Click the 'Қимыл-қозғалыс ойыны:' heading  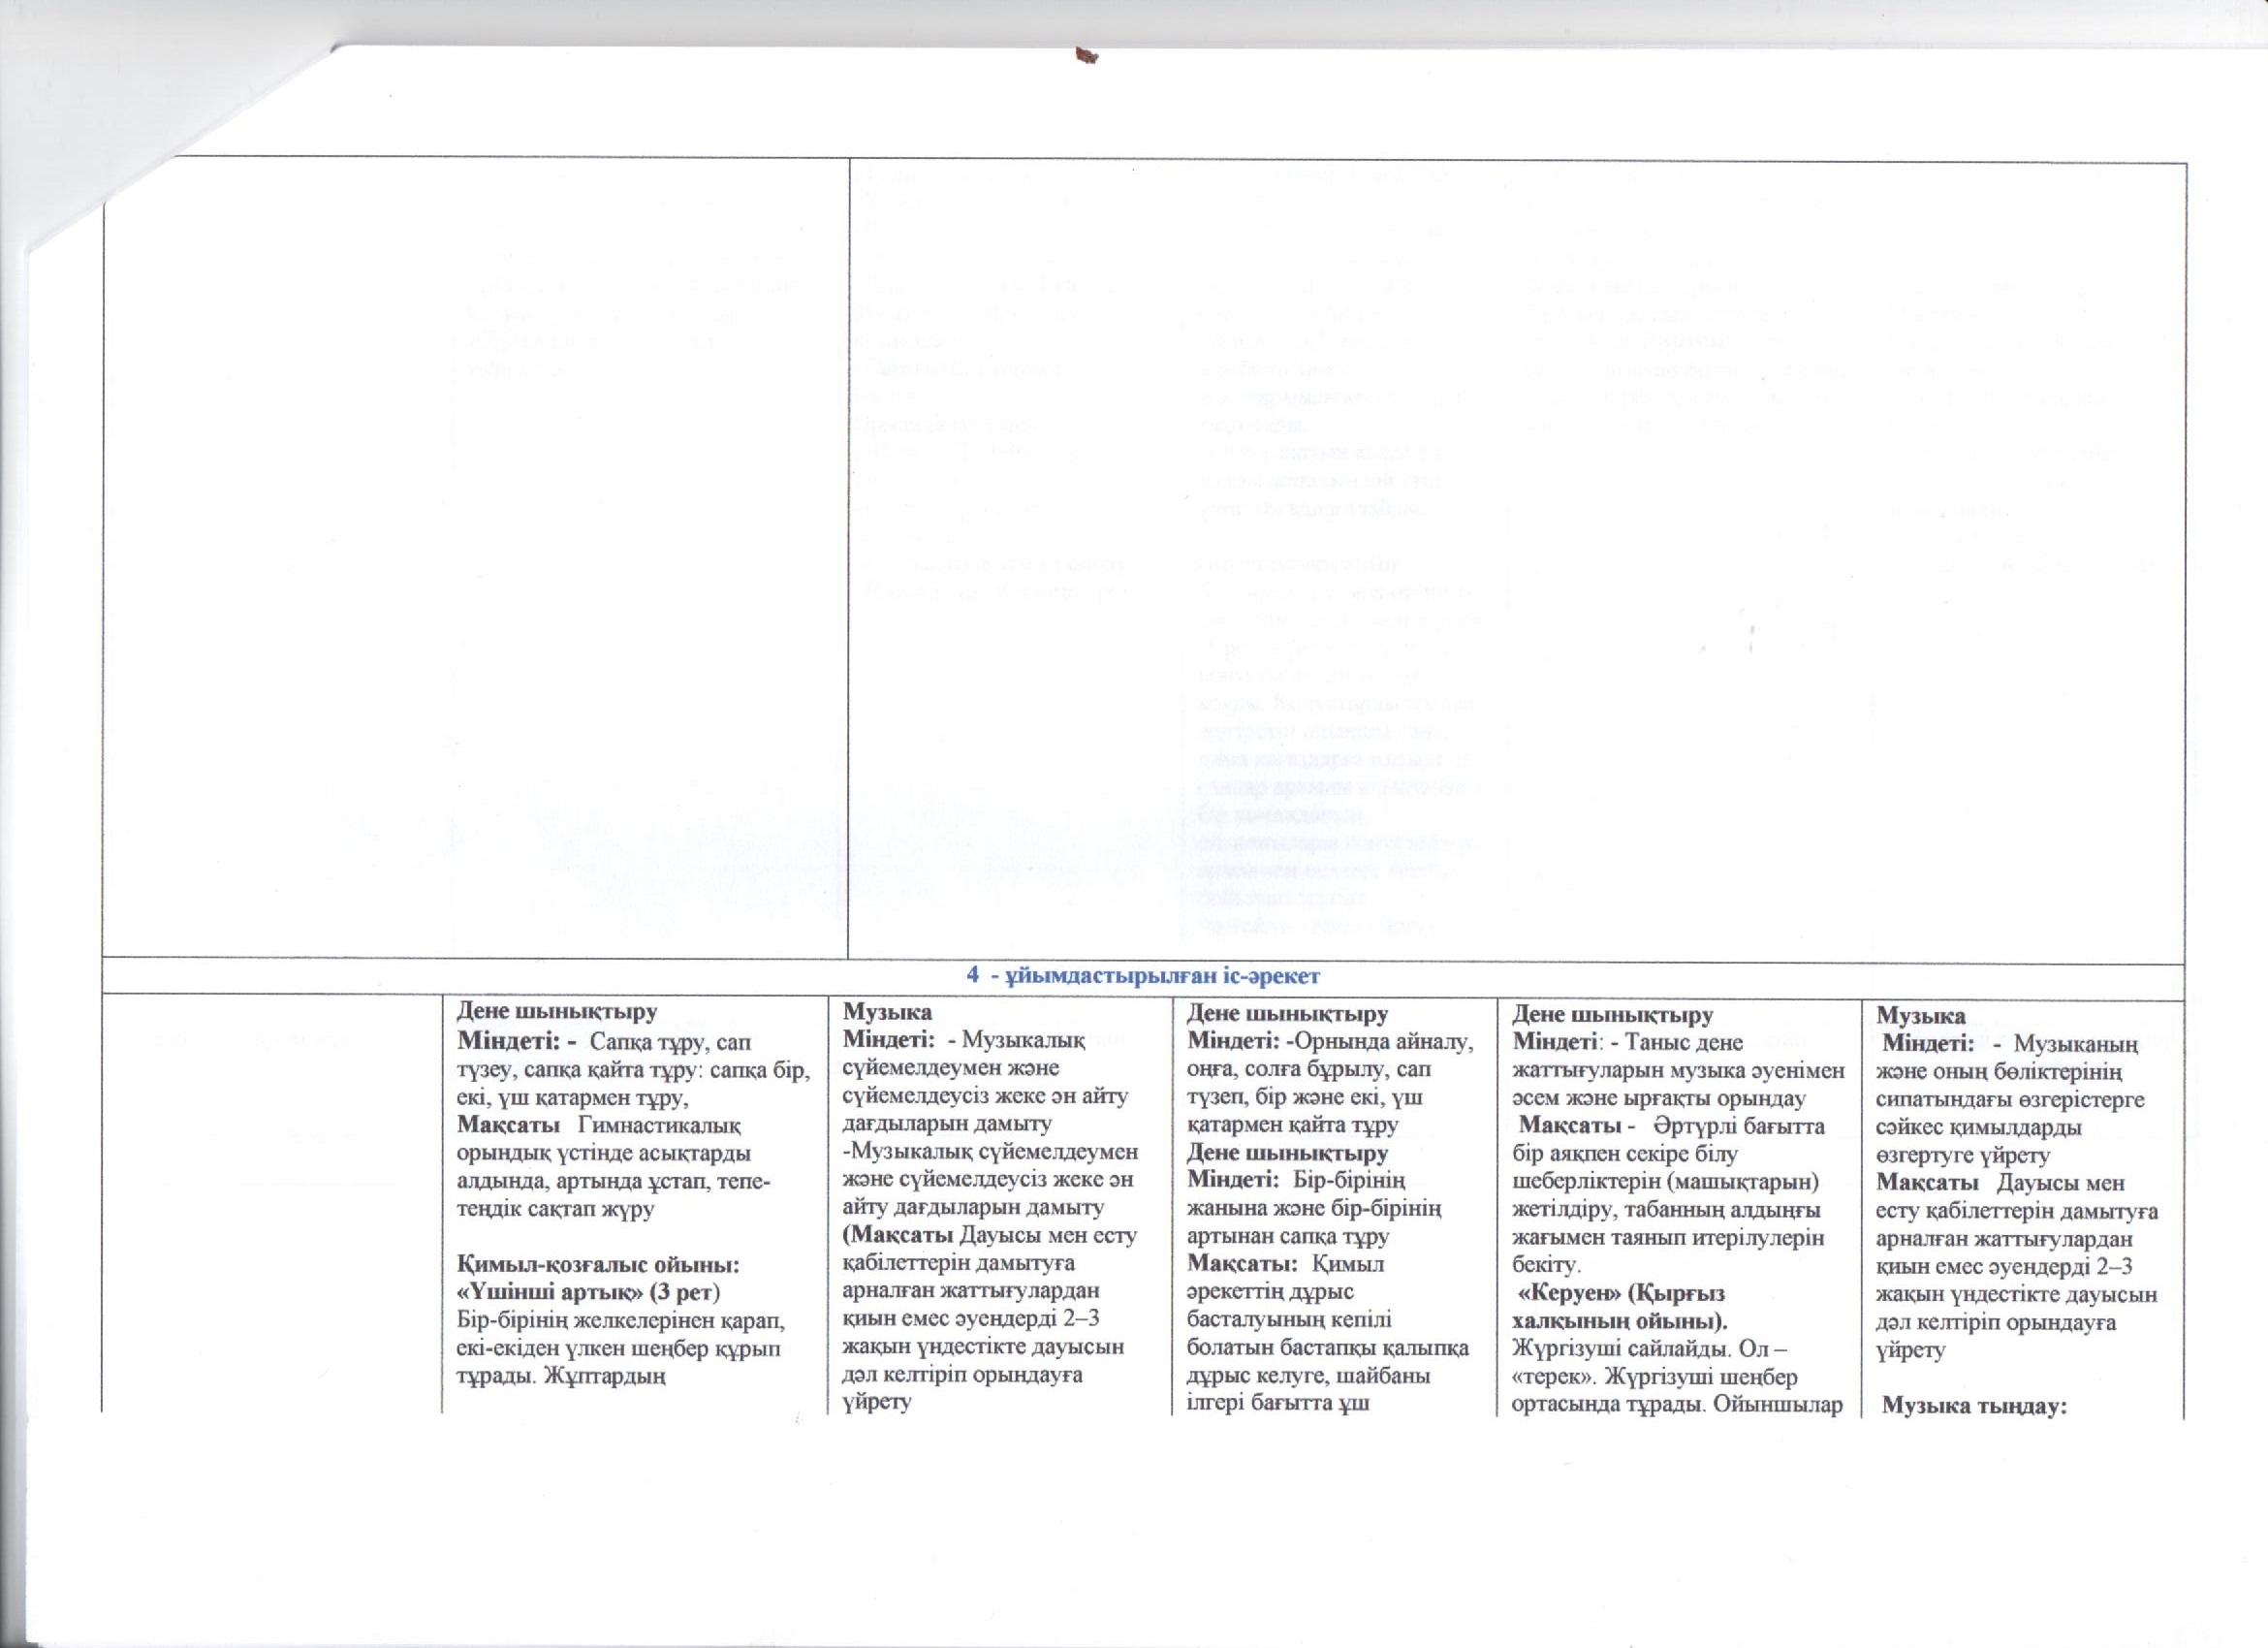[597, 1264]
